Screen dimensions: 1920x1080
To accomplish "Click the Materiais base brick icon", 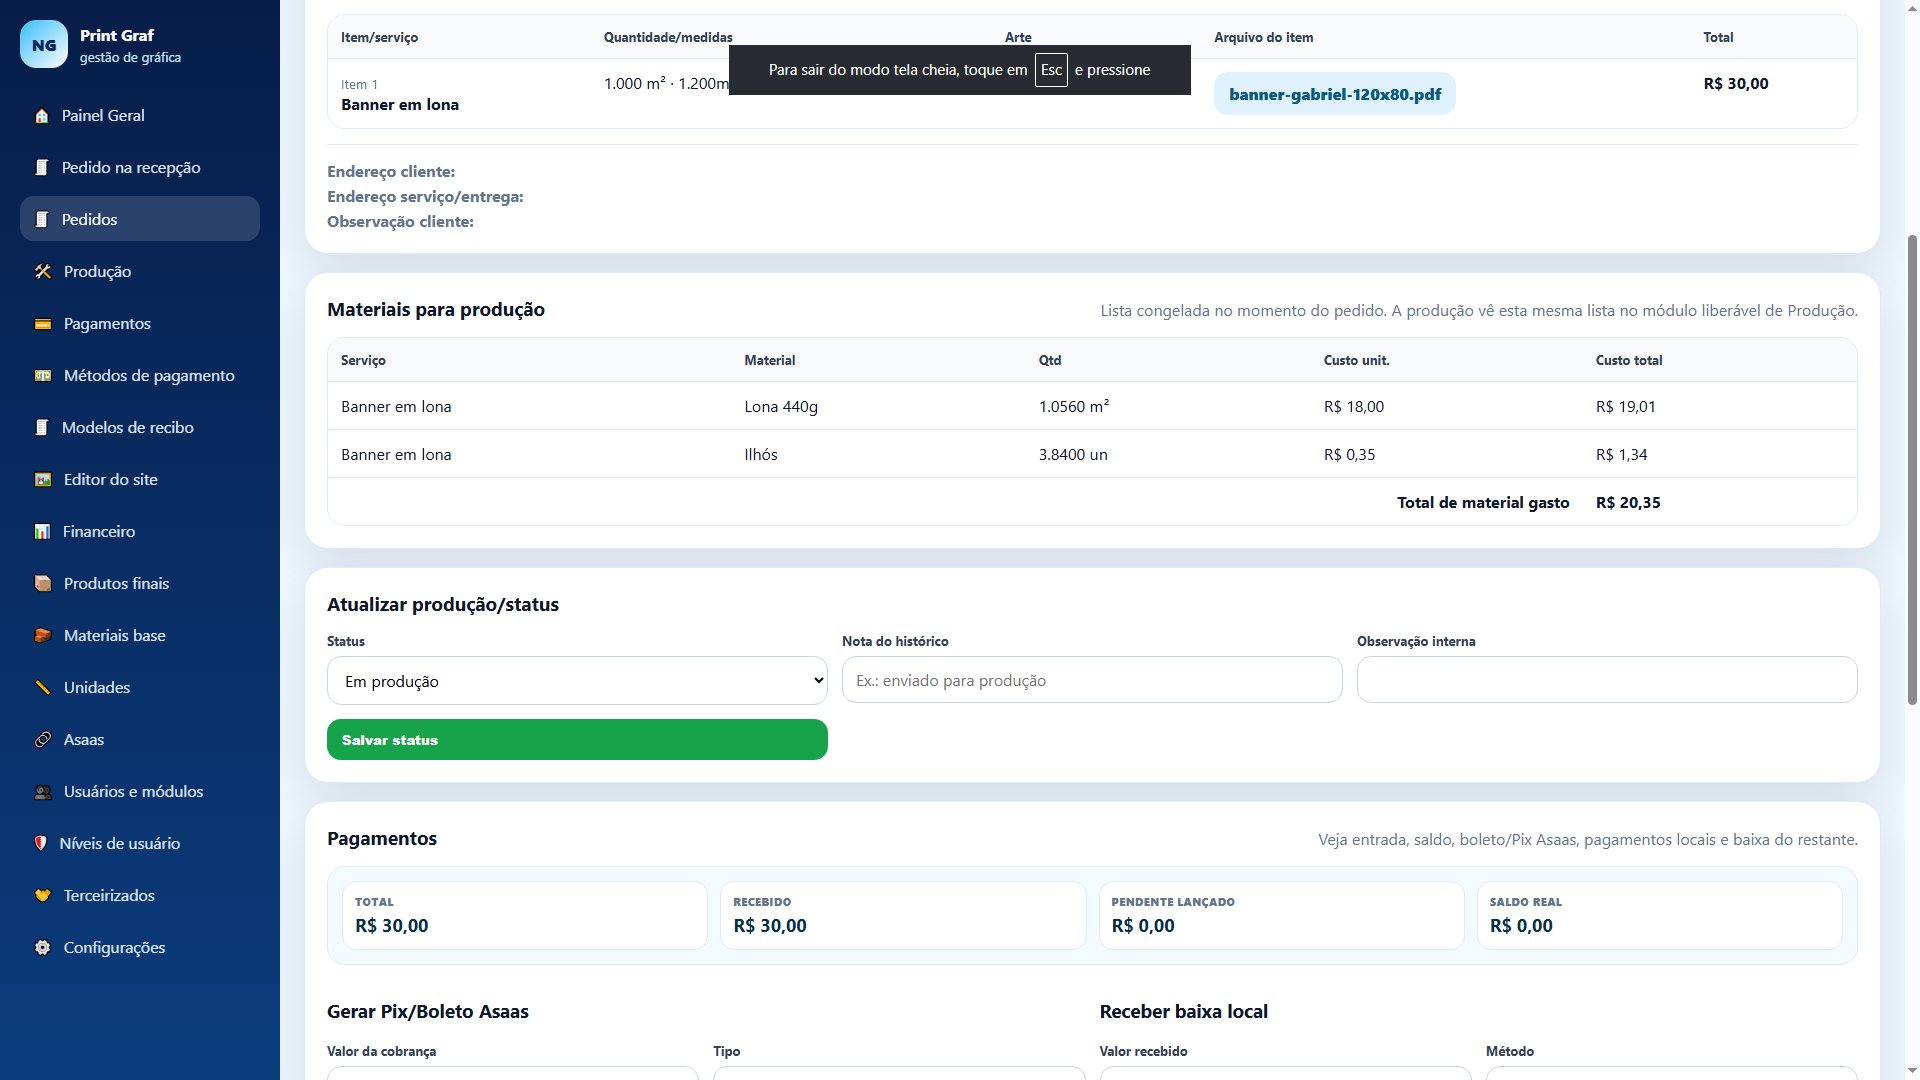I will 43,636.
